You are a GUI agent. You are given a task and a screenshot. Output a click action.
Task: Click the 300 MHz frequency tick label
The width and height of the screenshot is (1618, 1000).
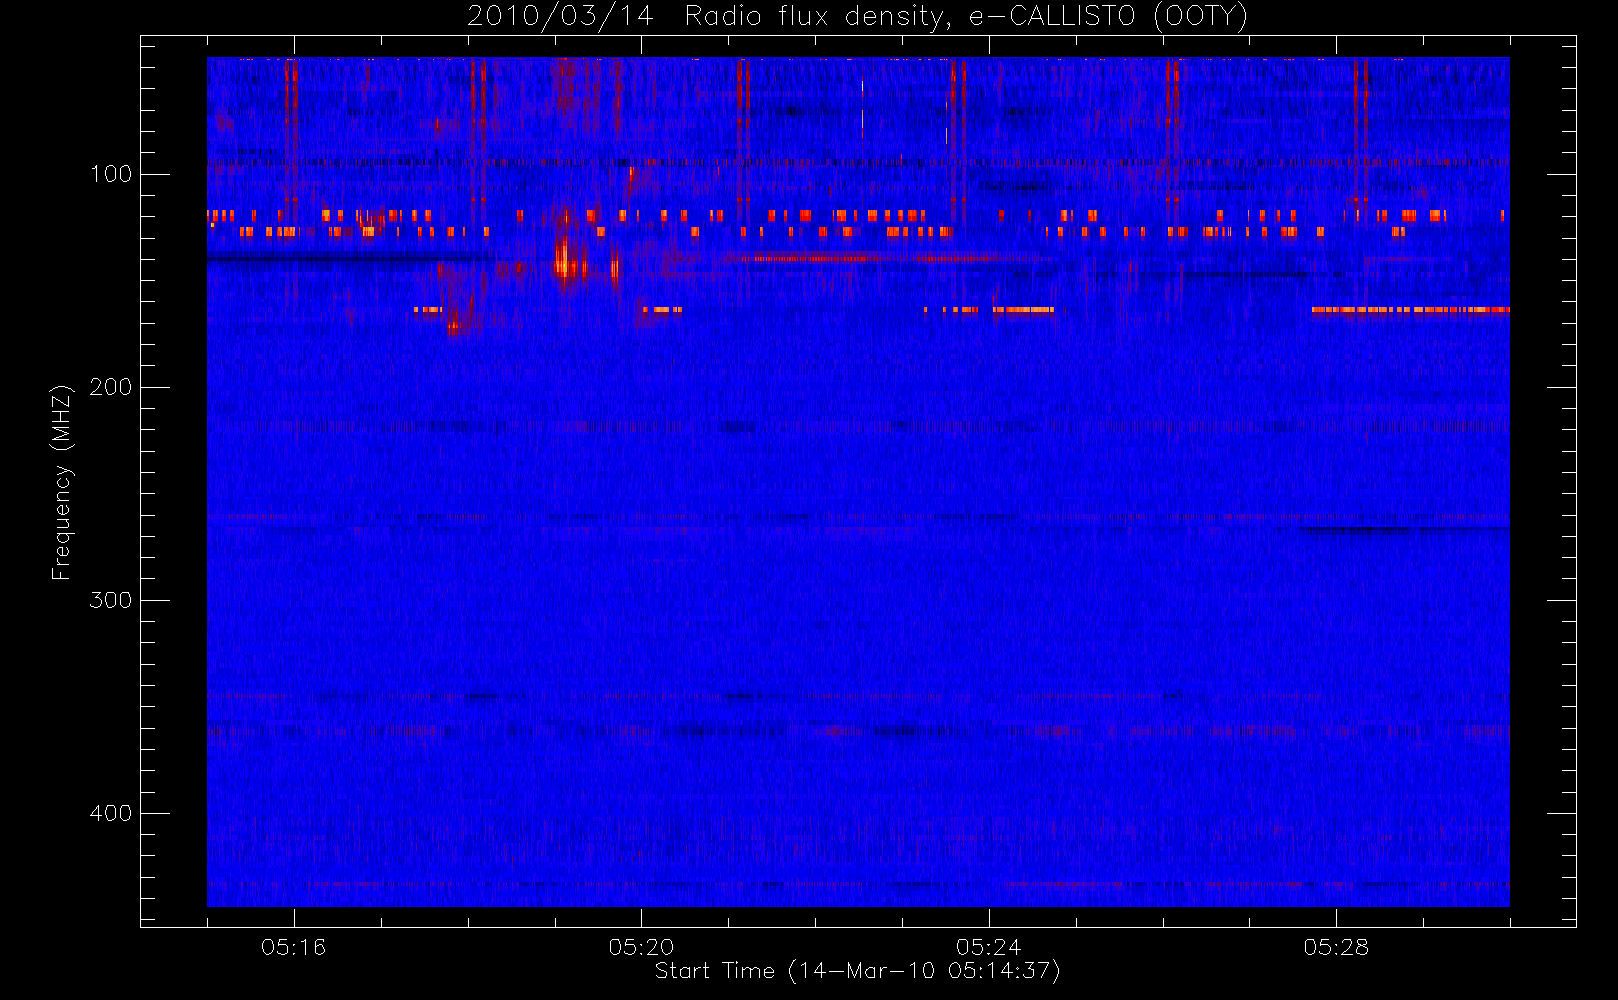pos(111,600)
